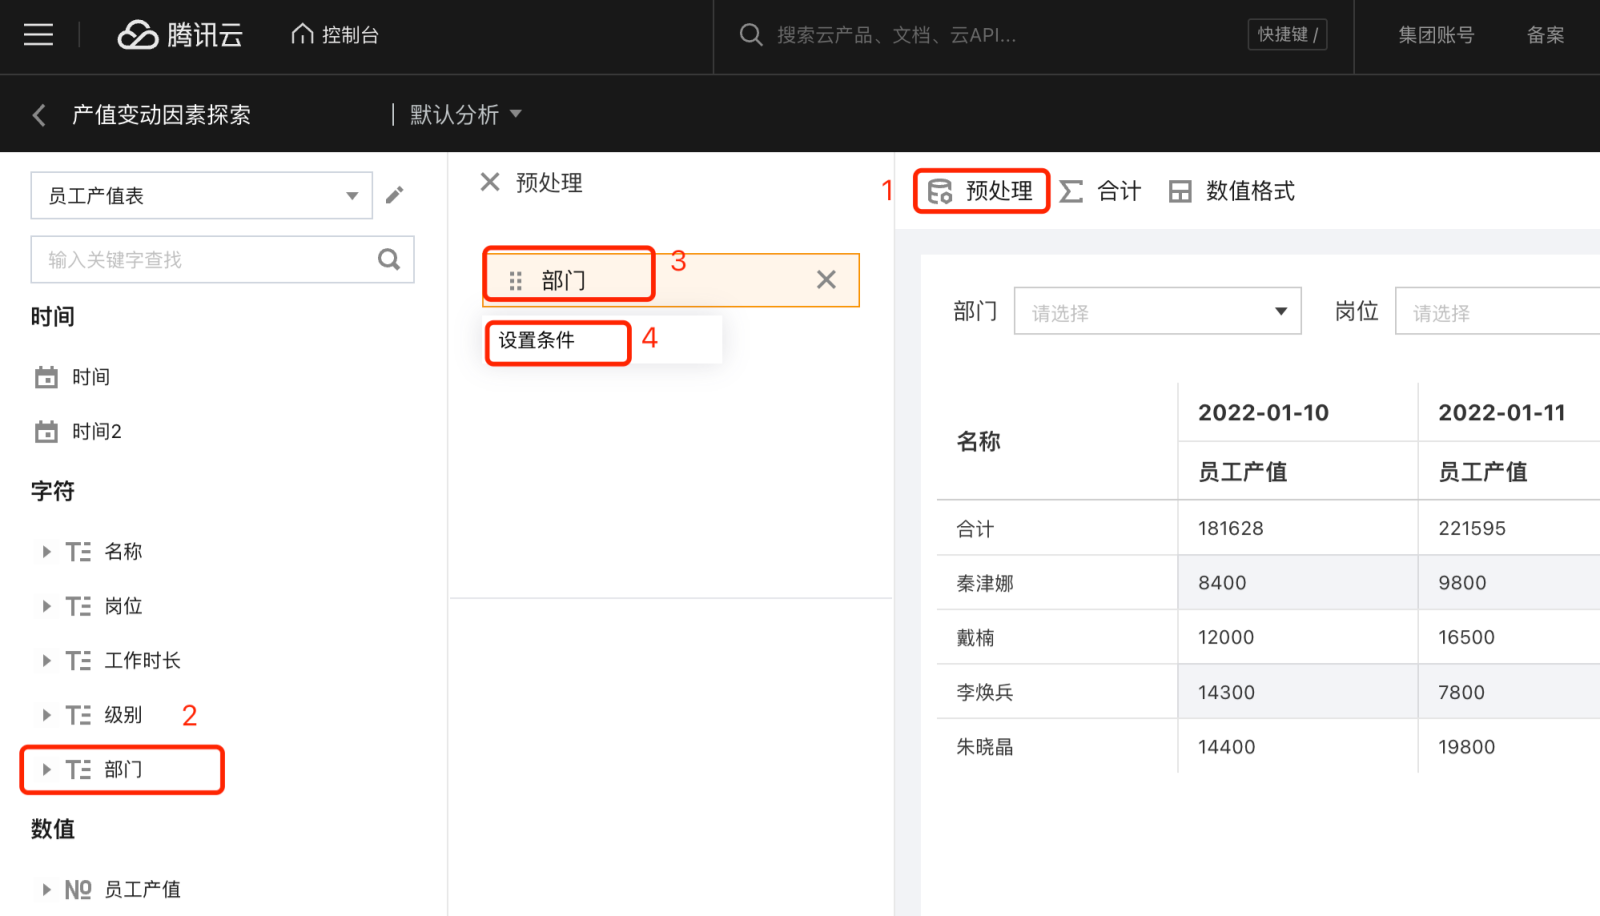Viewport: 1600px width, 916px height.
Task: Click the pencil edit icon beside 员工产值表
Action: tap(395, 195)
